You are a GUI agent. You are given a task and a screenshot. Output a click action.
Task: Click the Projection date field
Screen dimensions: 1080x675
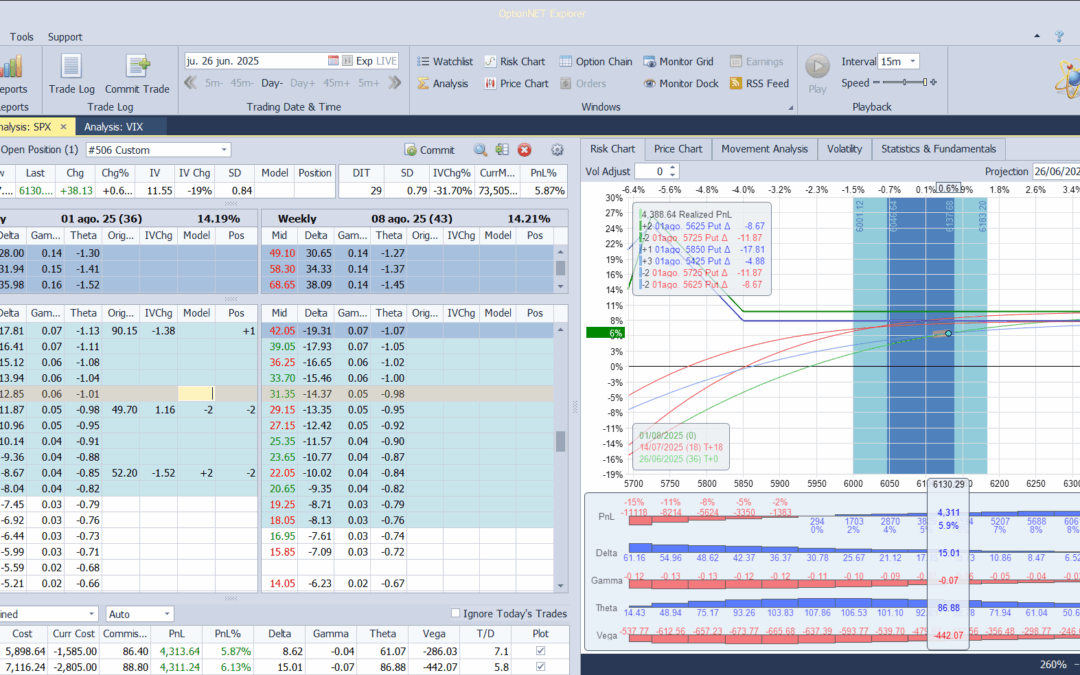pos(1055,172)
